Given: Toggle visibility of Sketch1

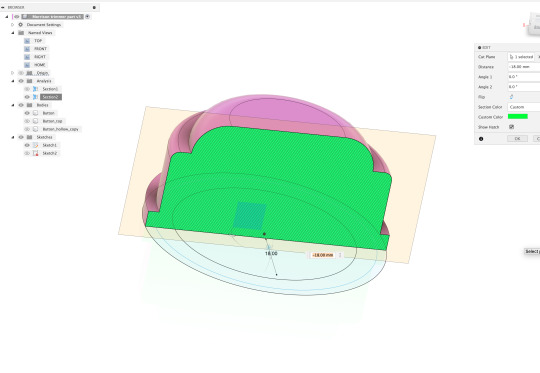Looking at the screenshot, I should [x=27, y=145].
